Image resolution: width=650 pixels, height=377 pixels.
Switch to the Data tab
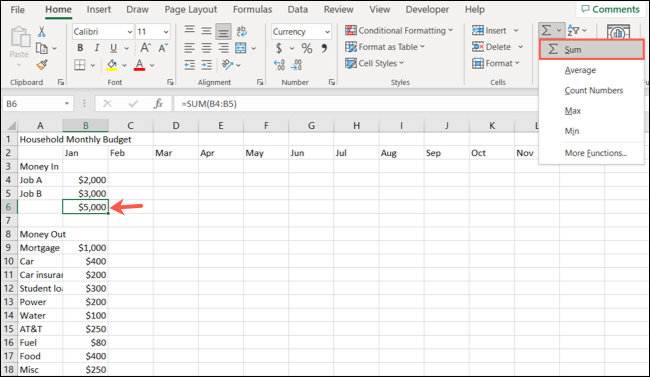[298, 10]
